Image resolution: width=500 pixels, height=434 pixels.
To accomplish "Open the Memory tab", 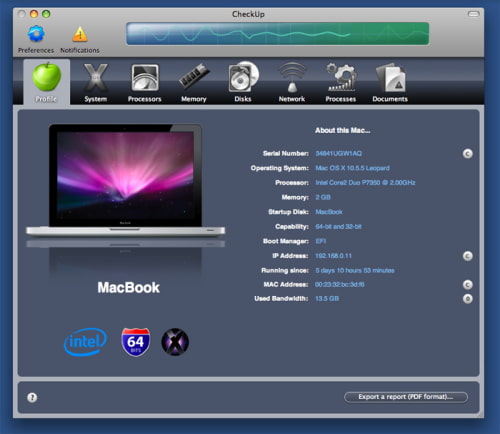I will click(194, 83).
